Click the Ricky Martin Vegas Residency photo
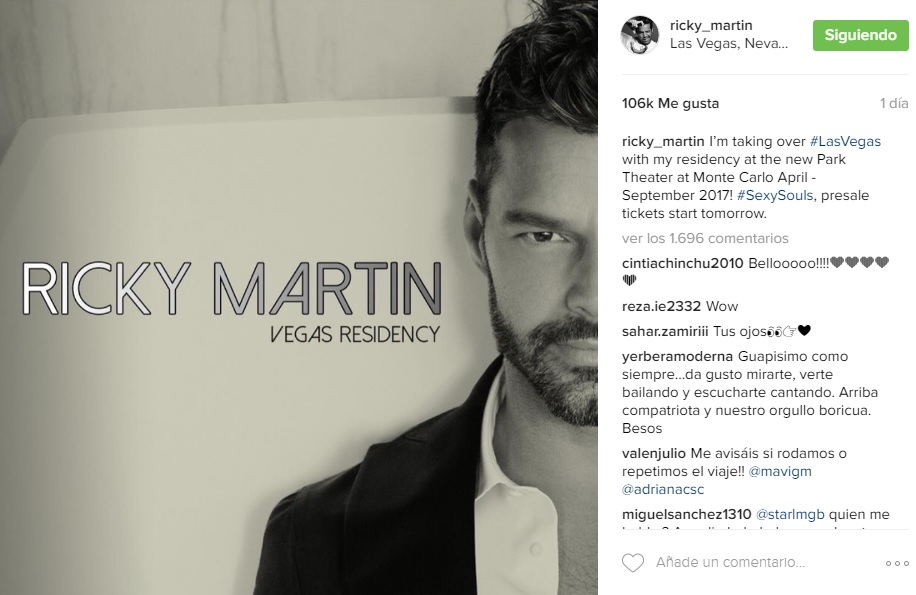 [299, 297]
